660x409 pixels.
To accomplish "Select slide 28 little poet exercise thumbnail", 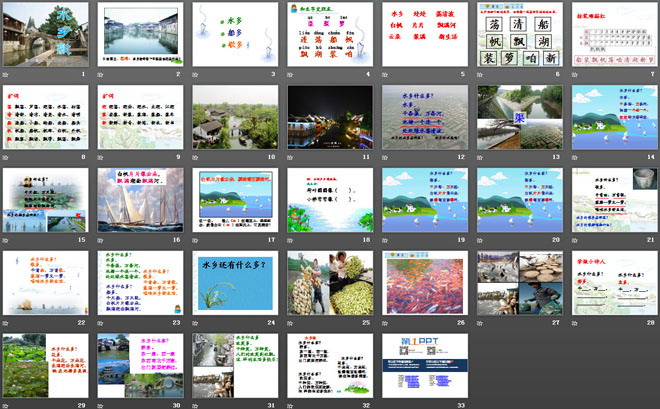I will click(x=615, y=283).
